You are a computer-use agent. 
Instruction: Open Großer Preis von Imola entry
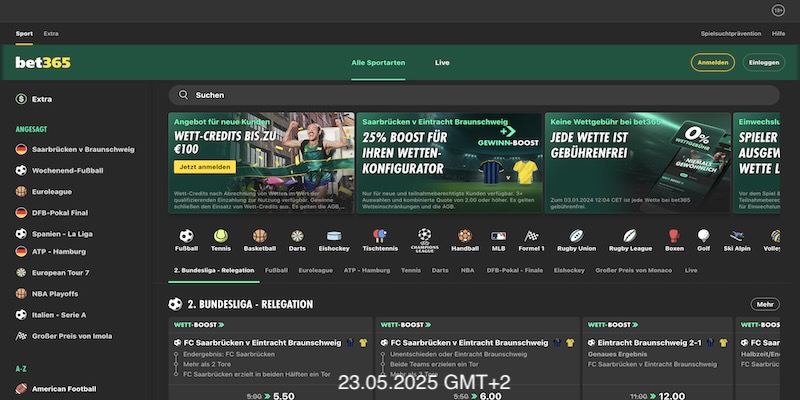coord(64,336)
